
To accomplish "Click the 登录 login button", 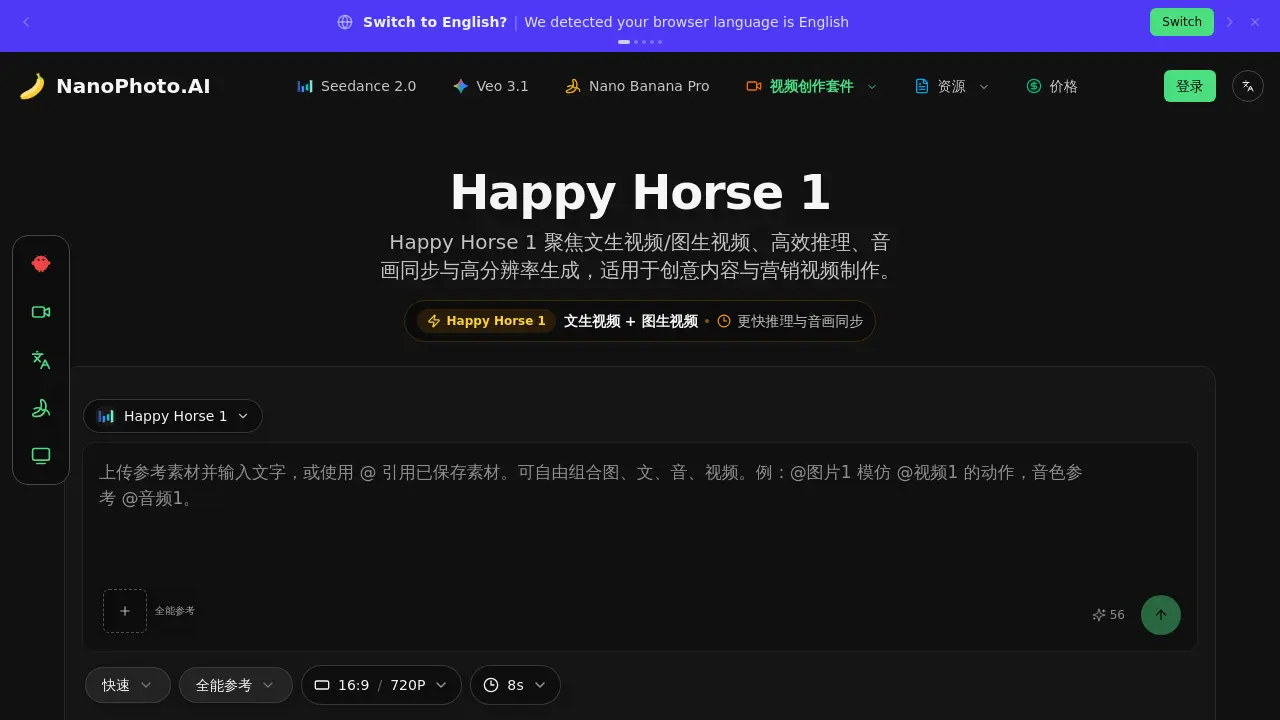I will pyautogui.click(x=1190, y=86).
